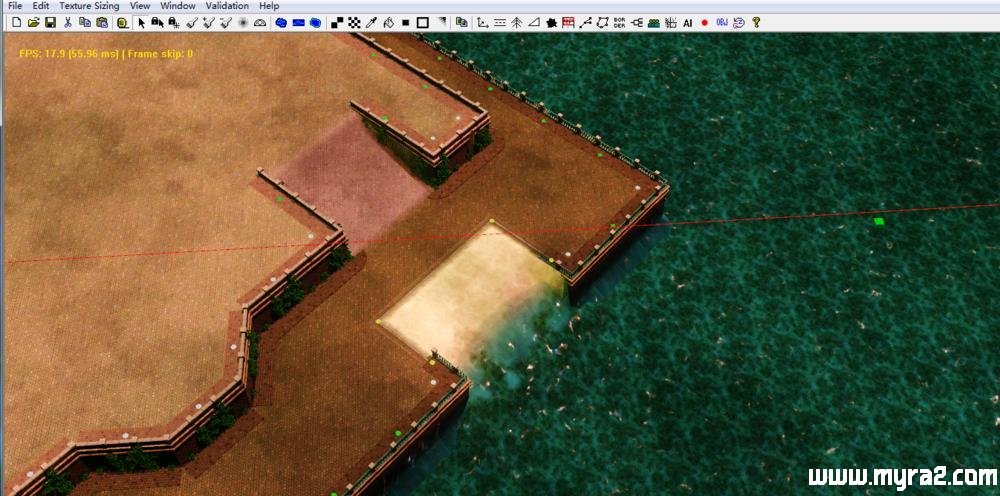Viewport: 1000px width, 496px height.
Task: Open the AI tool in toolbar
Action: pyautogui.click(x=688, y=22)
